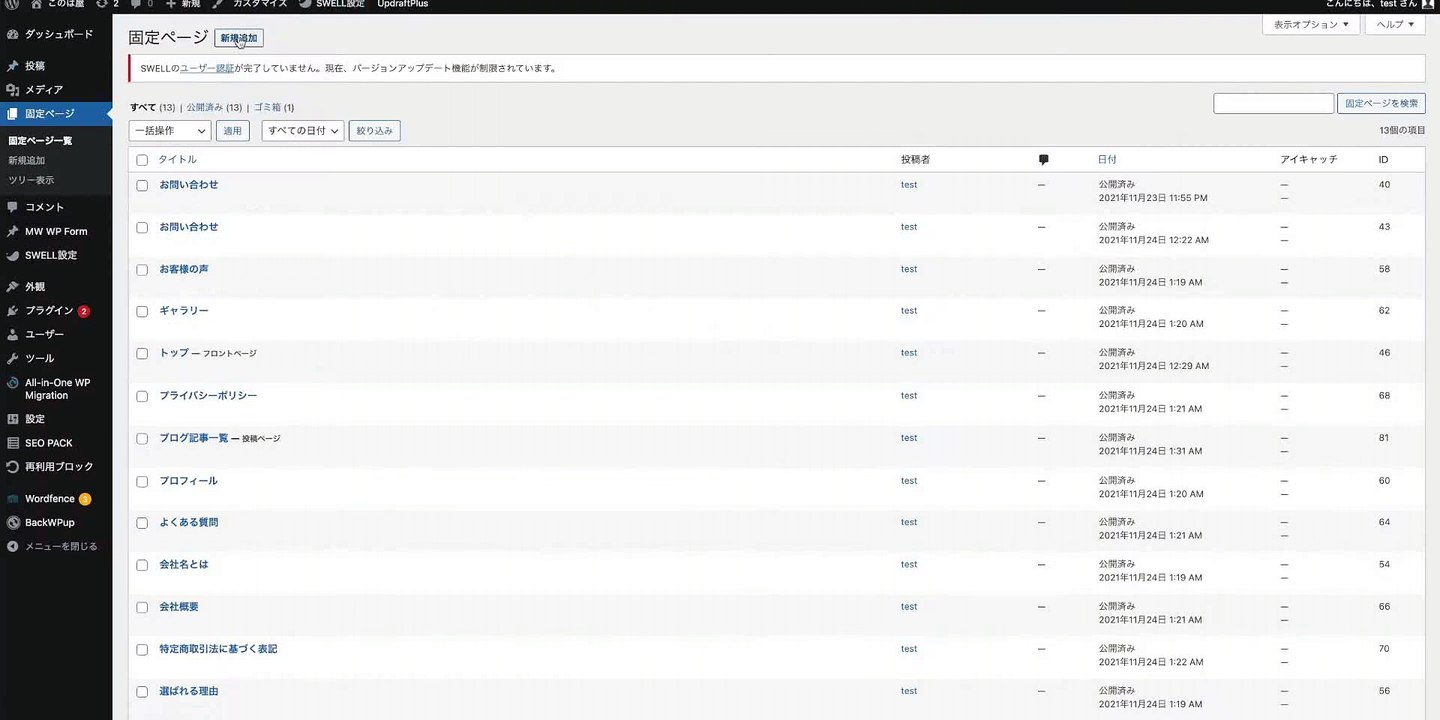Open Dashboard via its gauge icon
The width and height of the screenshot is (1440, 720).
tap(12, 34)
